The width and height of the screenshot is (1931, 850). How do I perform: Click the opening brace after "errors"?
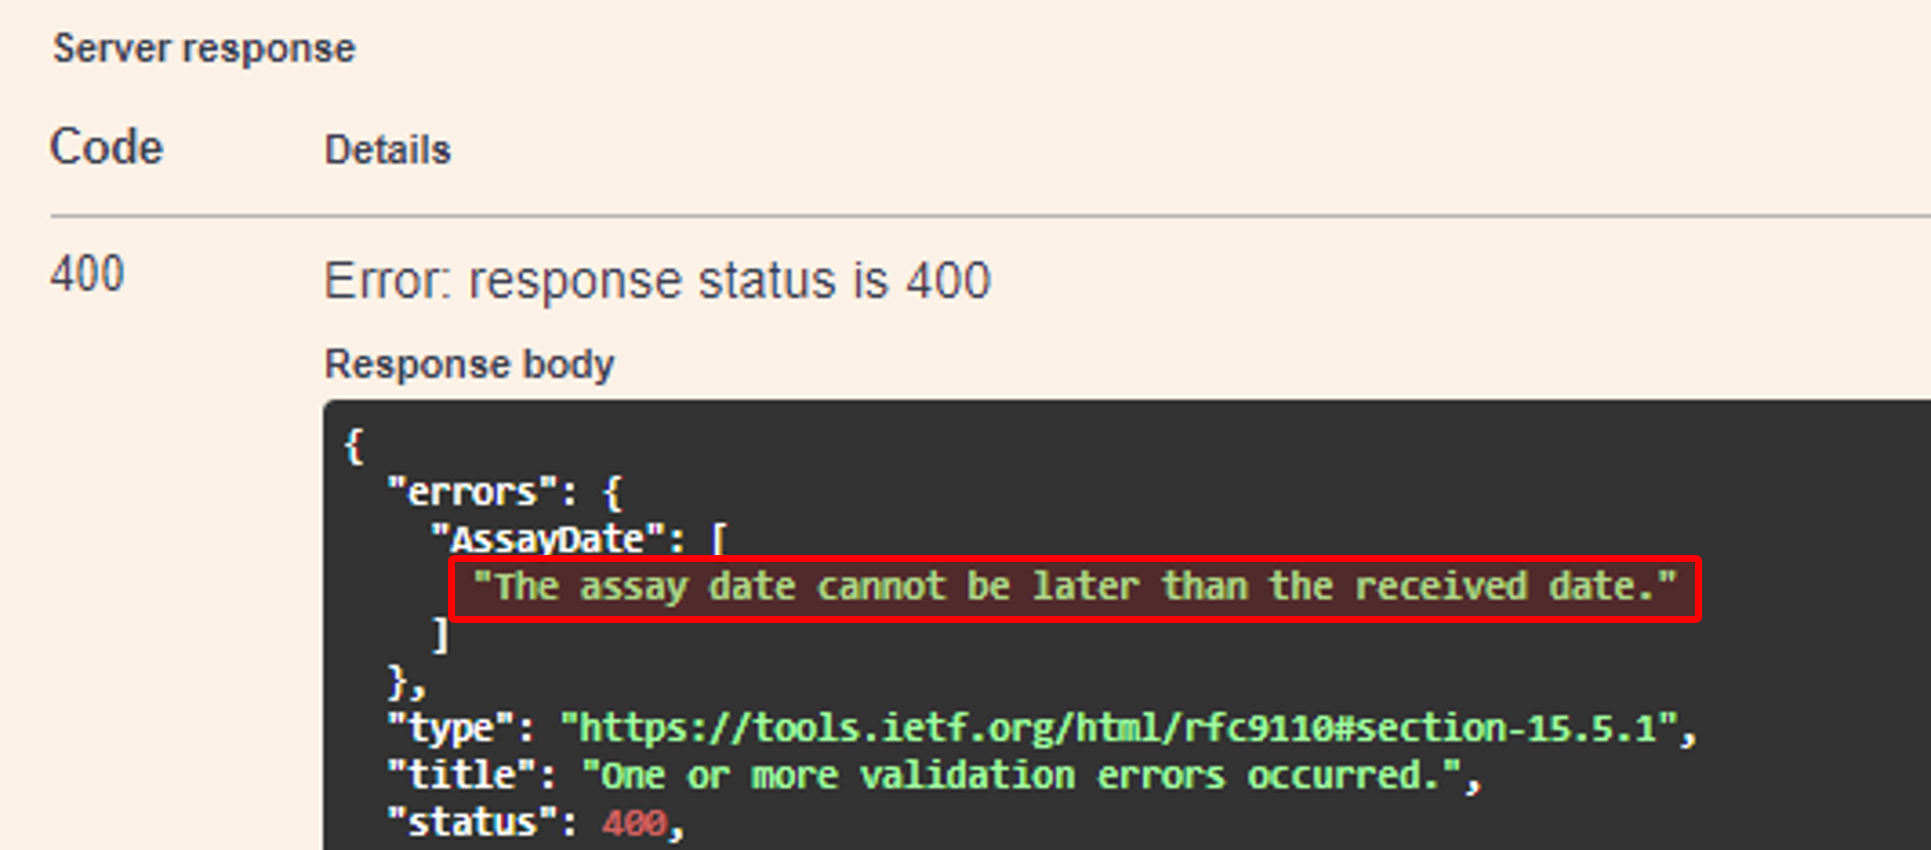point(612,492)
